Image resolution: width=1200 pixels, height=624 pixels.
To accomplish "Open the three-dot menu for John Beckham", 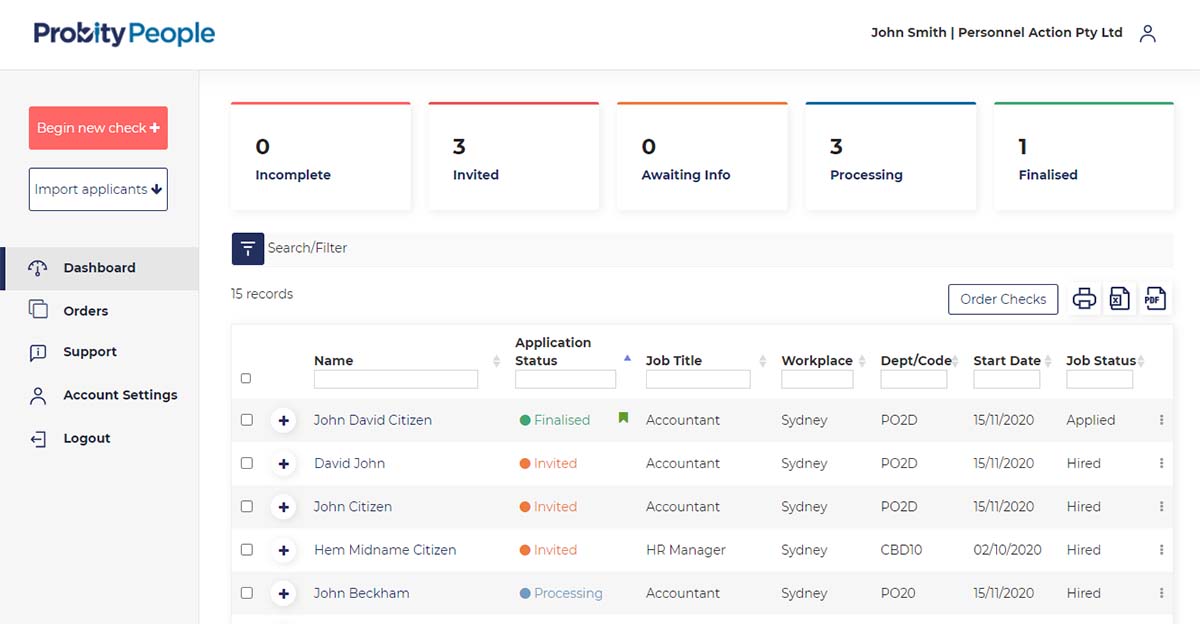I will pyautogui.click(x=1161, y=593).
